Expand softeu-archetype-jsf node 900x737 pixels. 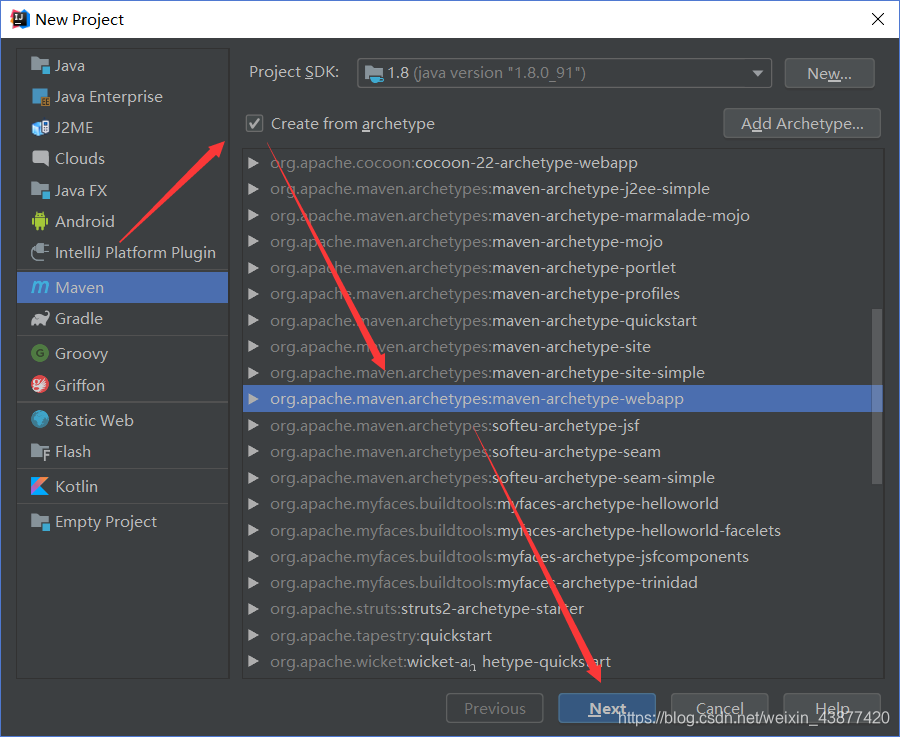[x=253, y=425]
